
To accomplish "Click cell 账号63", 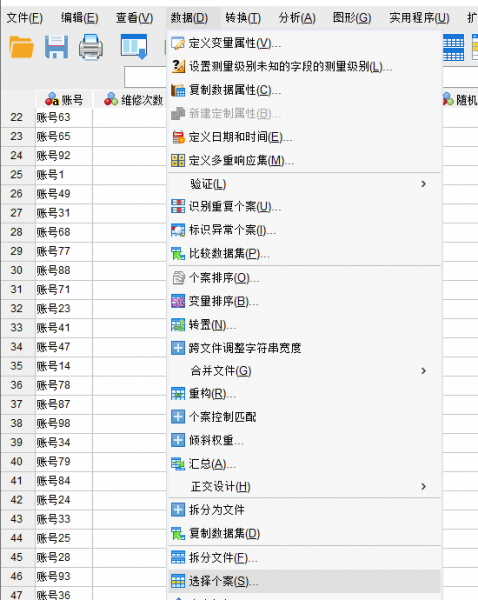I will (x=64, y=117).
